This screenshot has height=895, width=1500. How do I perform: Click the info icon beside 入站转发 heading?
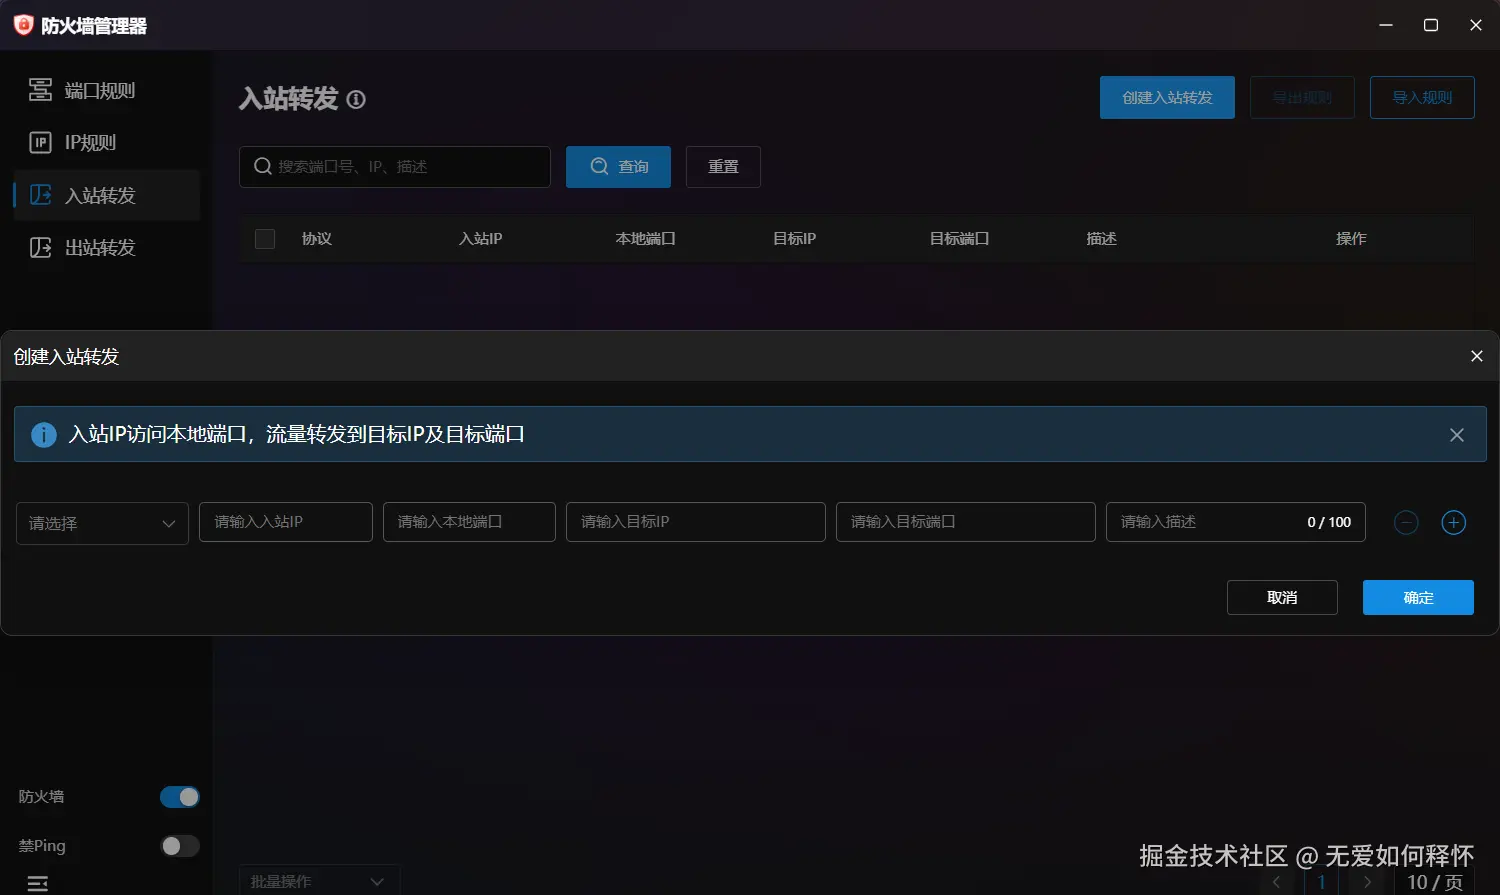(x=356, y=99)
